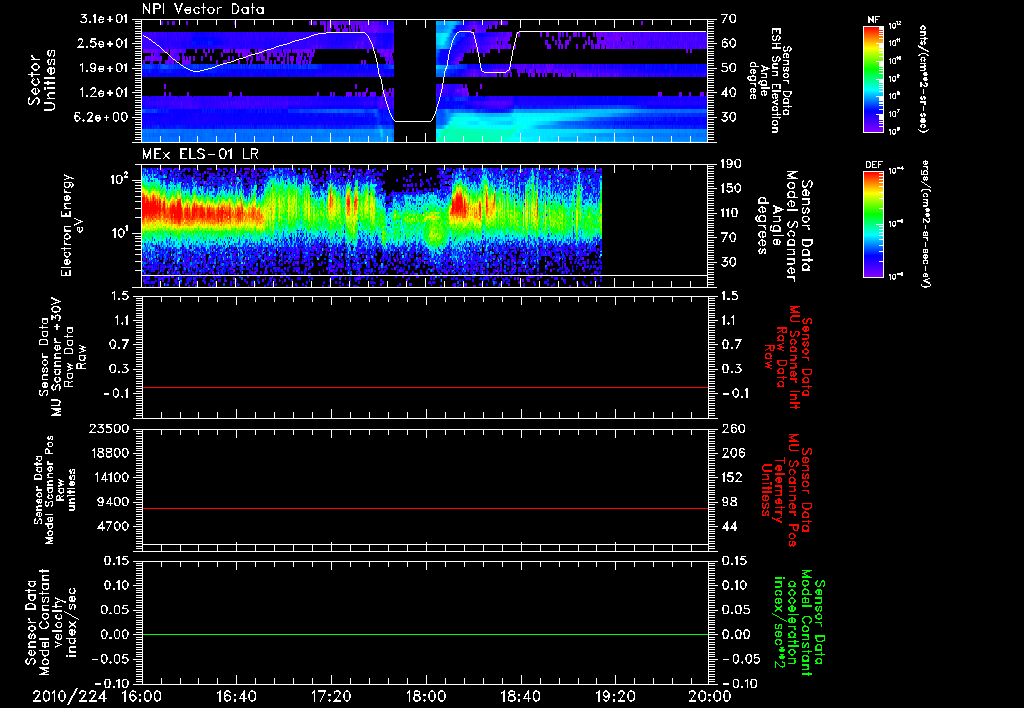Click the "17:20" time axis label
This screenshot has height=708, width=1024.
pos(331,697)
